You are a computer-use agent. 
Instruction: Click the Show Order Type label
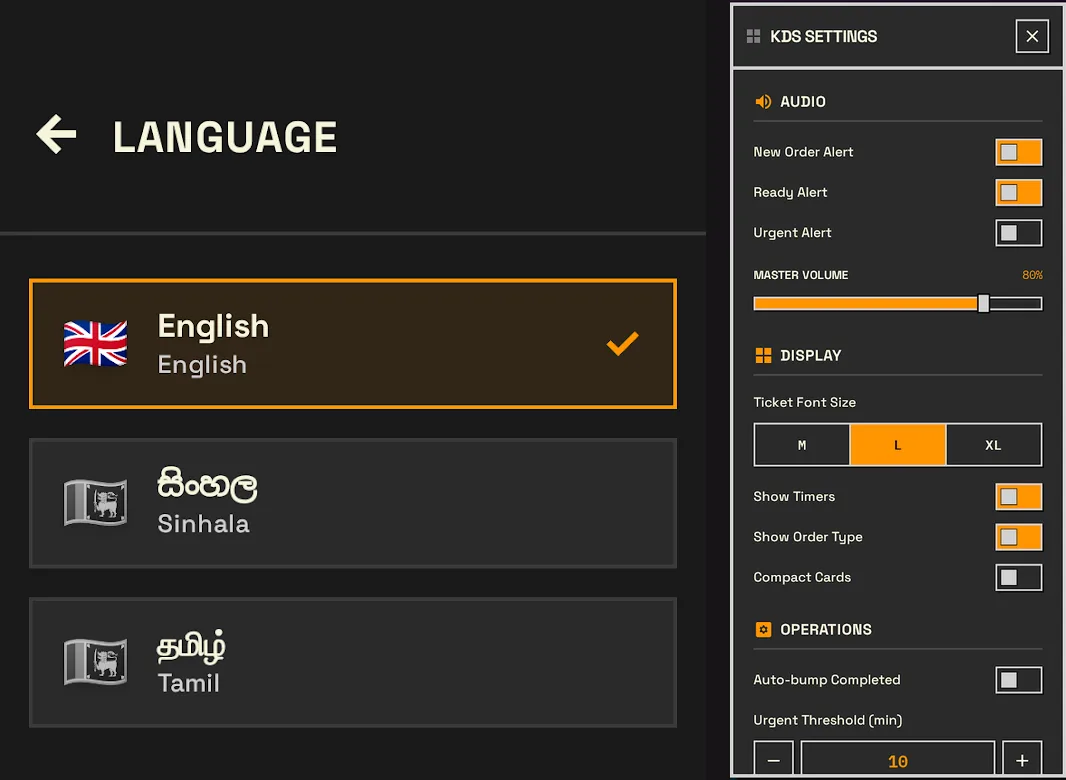tap(808, 537)
